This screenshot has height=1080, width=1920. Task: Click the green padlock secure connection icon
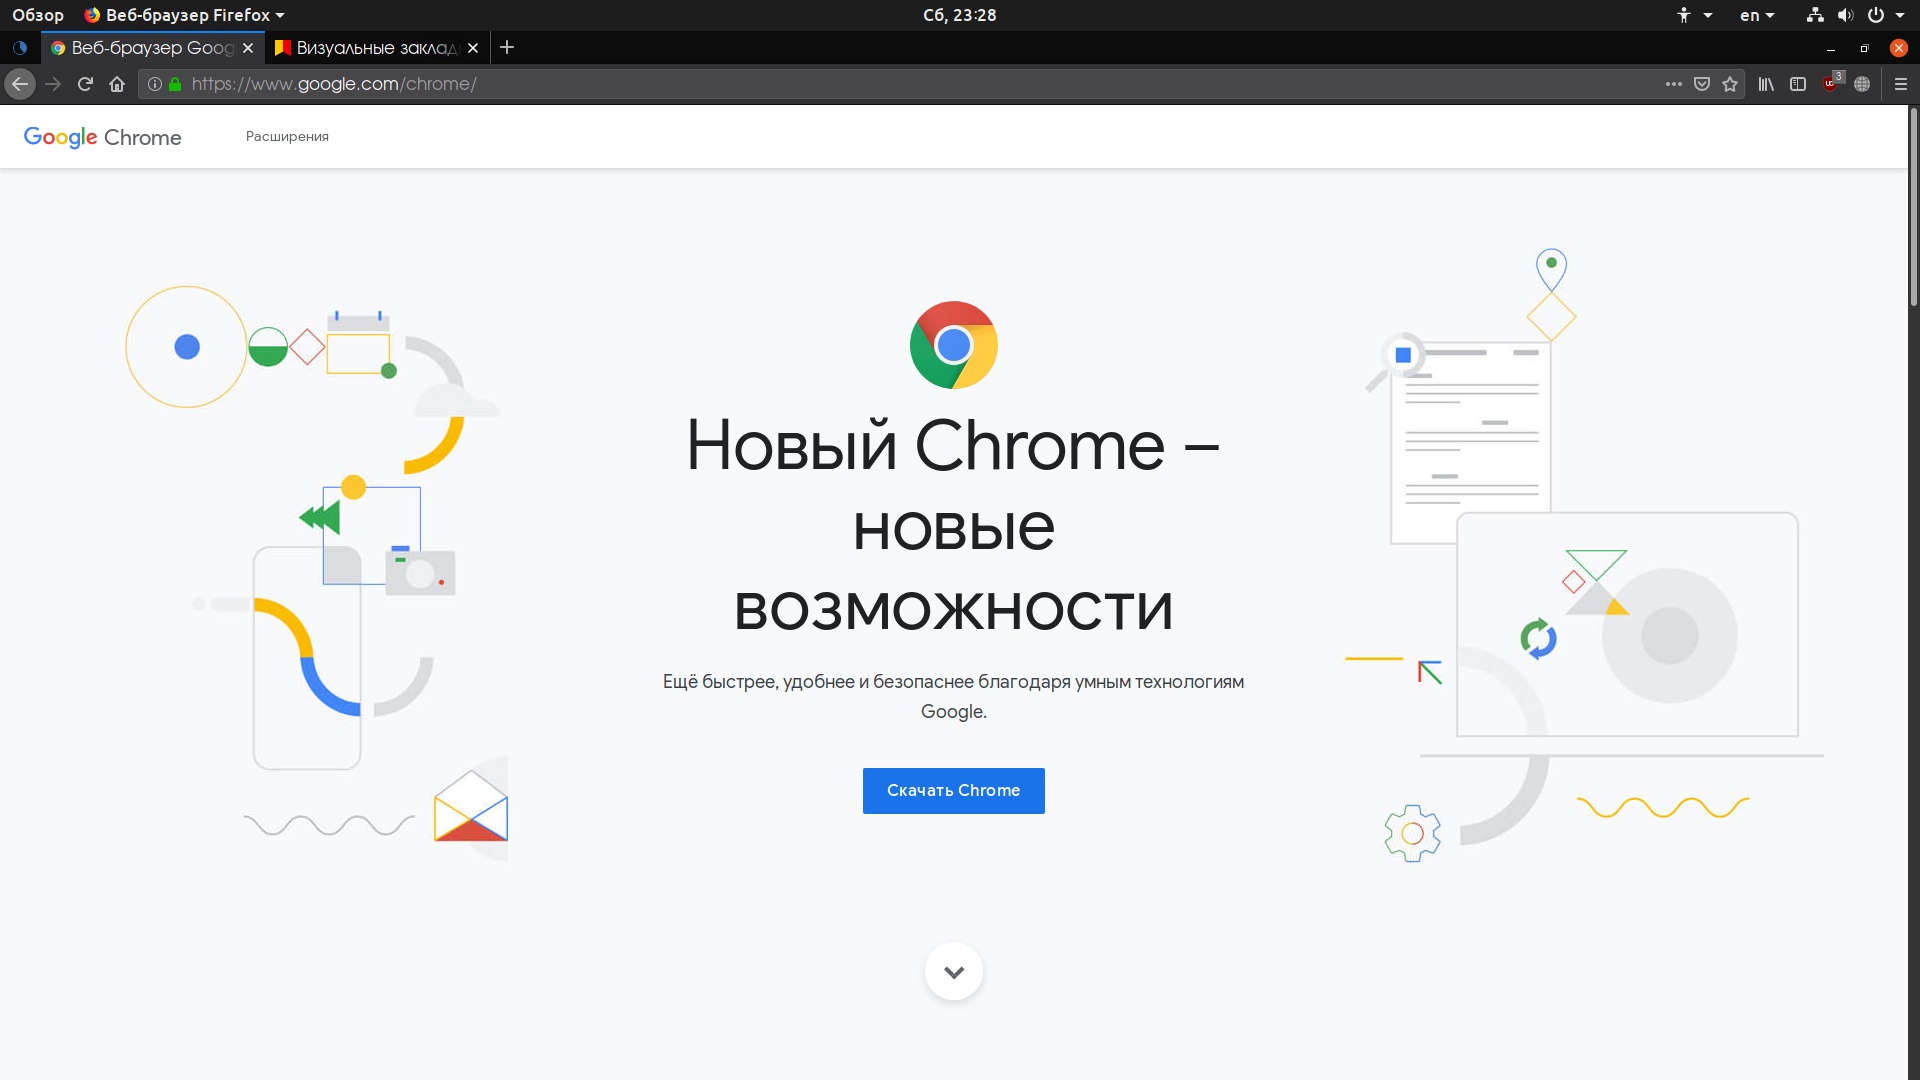pos(175,84)
